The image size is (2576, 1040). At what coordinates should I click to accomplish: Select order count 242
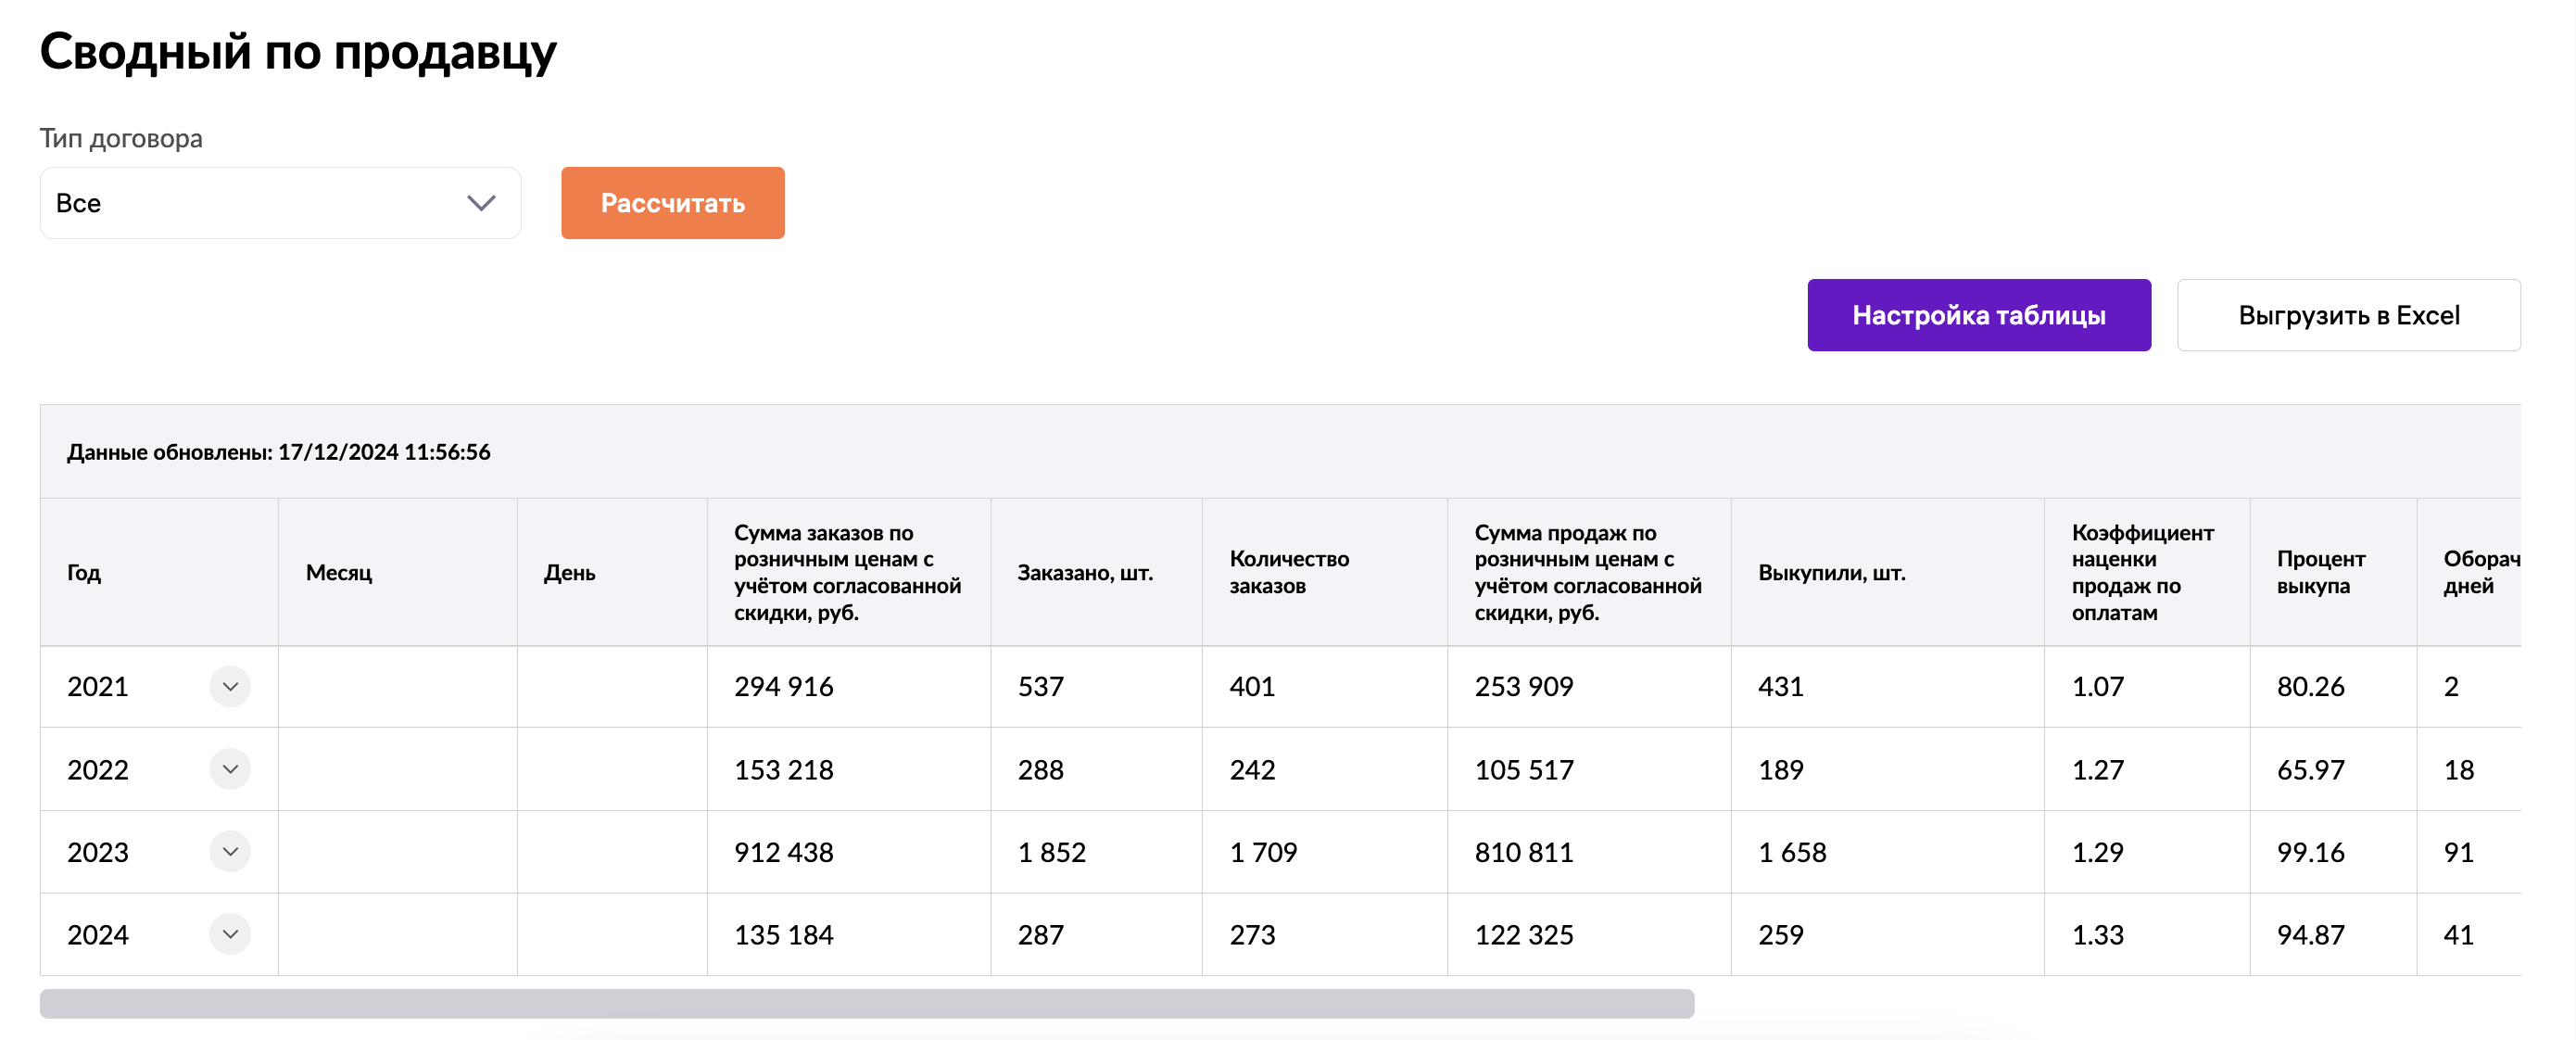[1253, 770]
